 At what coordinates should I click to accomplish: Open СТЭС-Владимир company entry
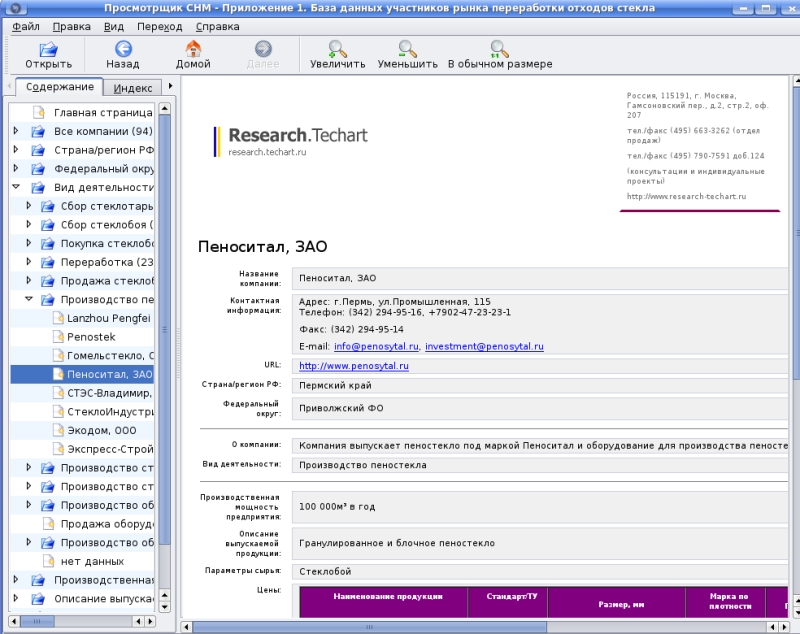[110, 393]
